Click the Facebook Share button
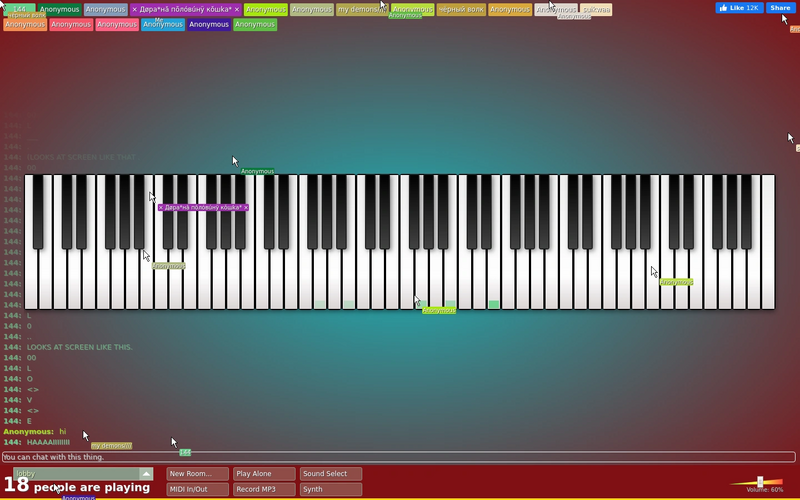Screen dimensions: 800x500 pos(781,8)
